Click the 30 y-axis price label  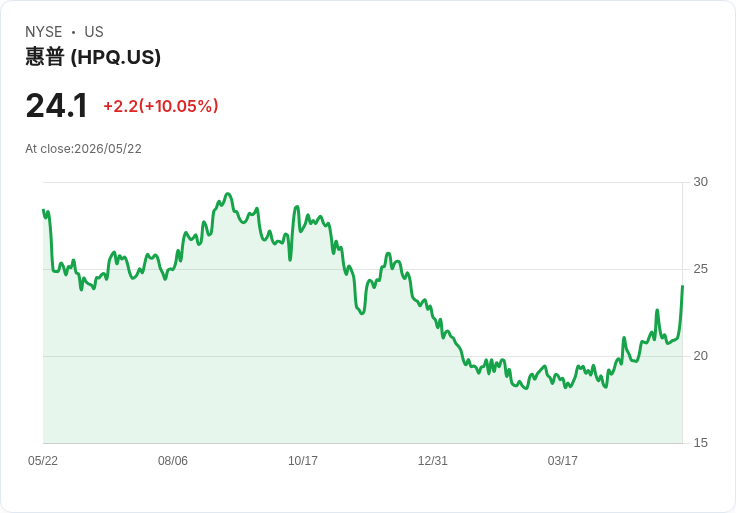pos(700,182)
